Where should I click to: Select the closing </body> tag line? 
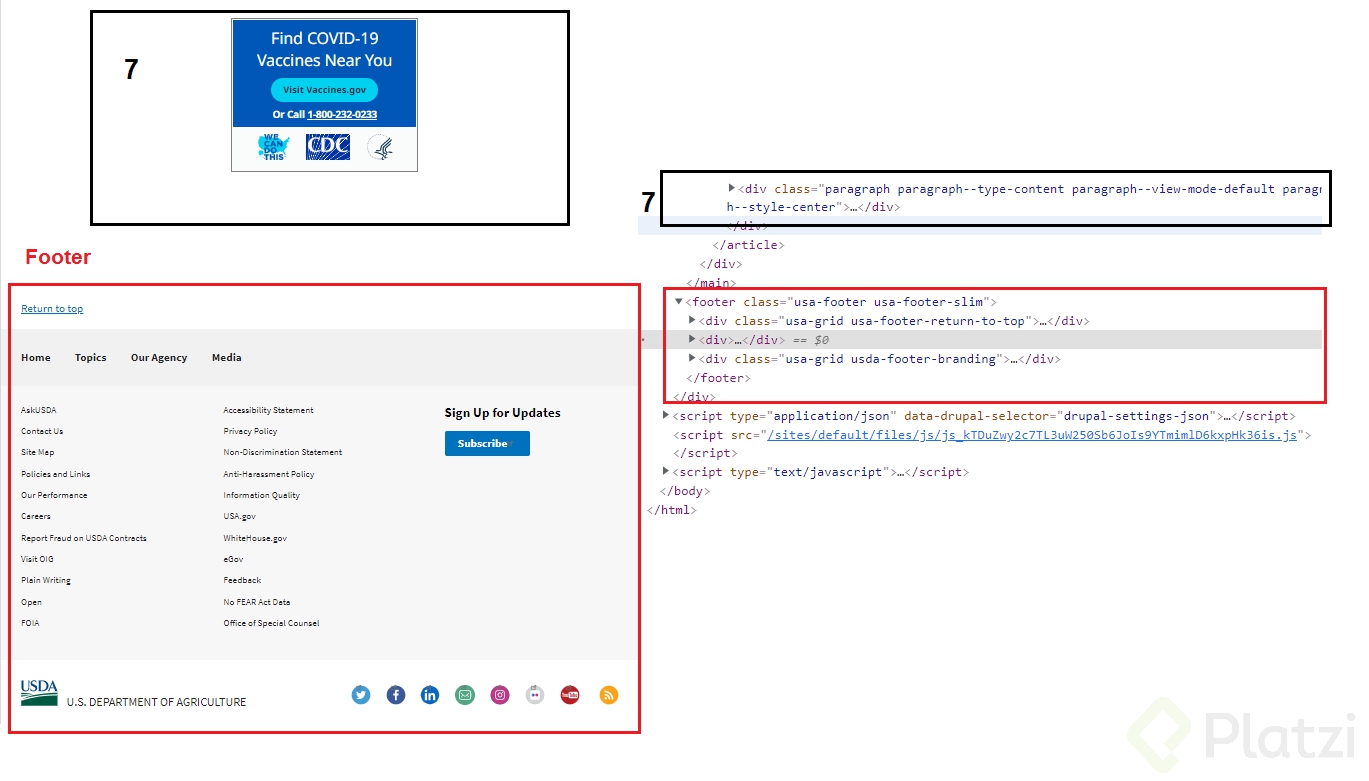(685, 491)
